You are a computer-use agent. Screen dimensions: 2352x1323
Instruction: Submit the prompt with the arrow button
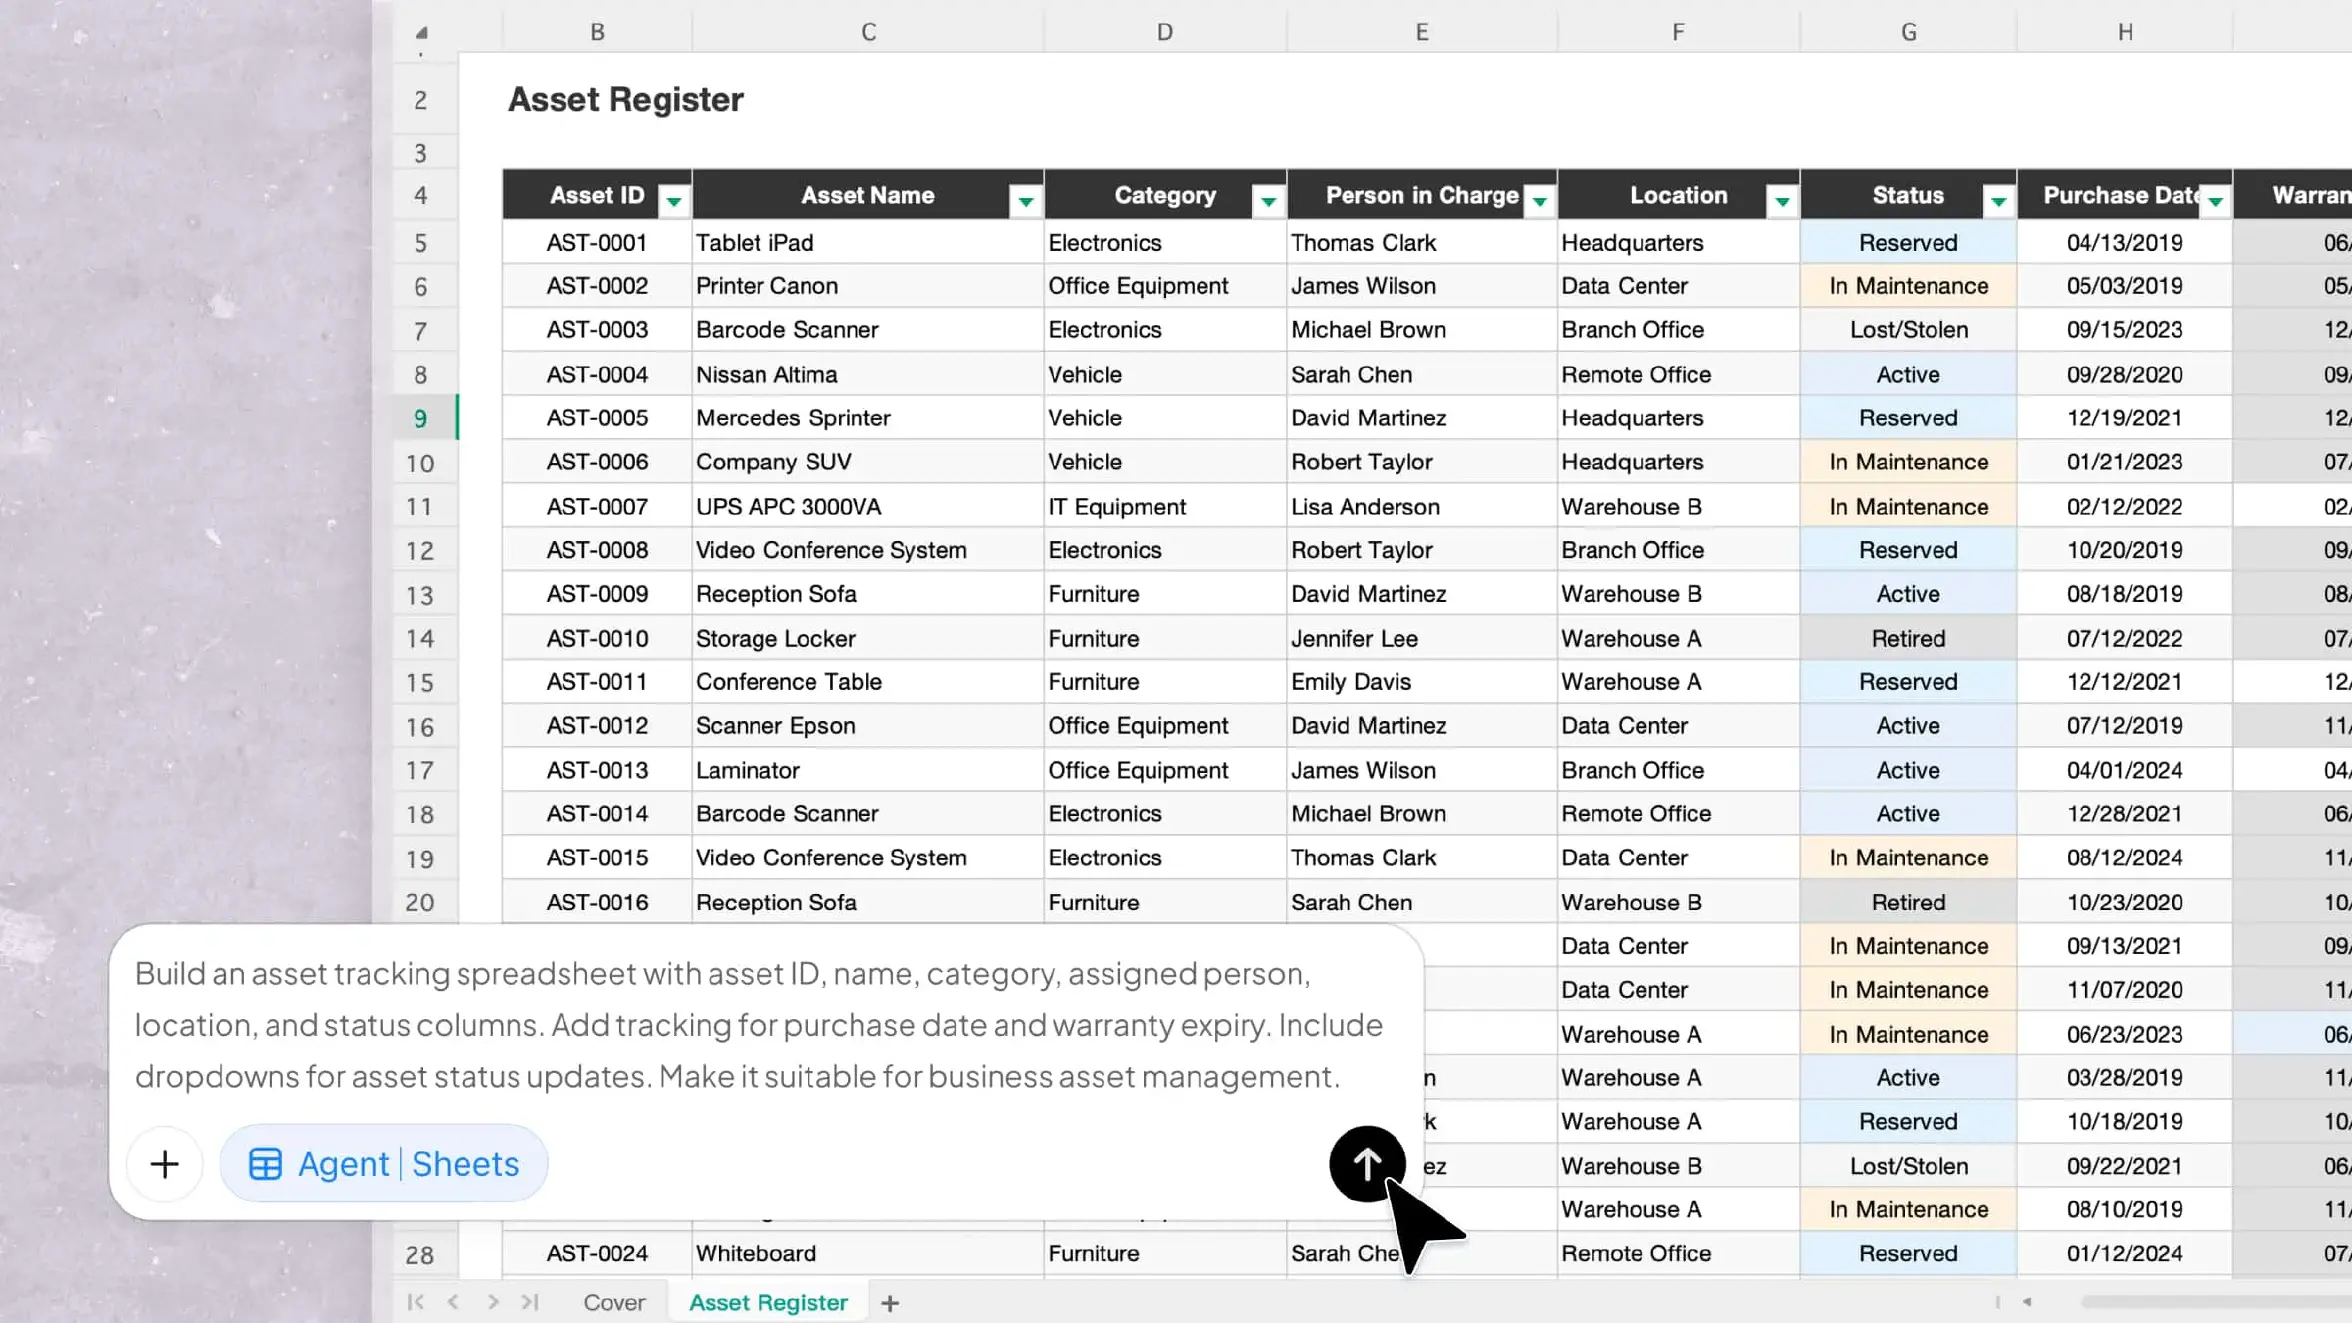click(1367, 1163)
